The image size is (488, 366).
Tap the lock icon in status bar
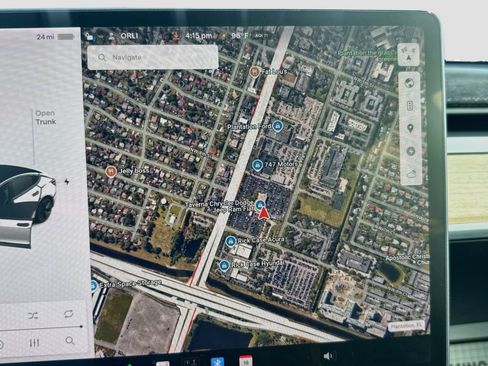point(89,36)
